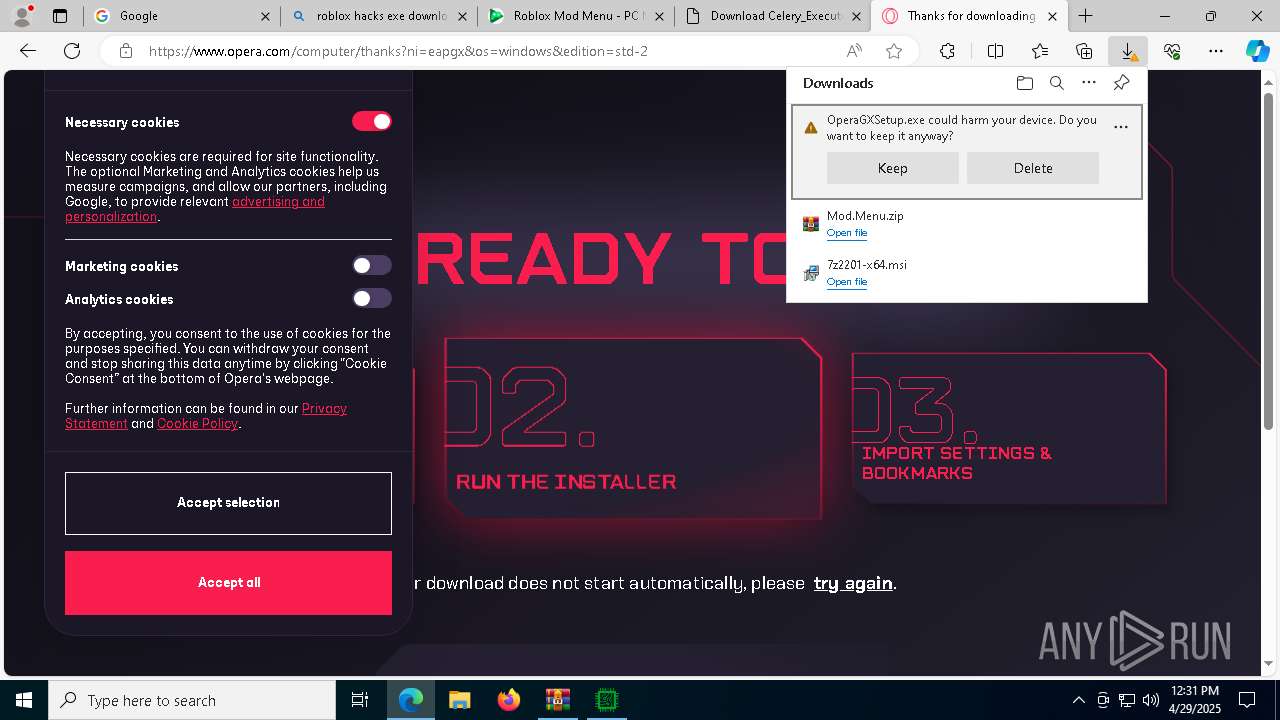The height and width of the screenshot is (720, 1280).
Task: Open a new browser tab
Action: [1085, 16]
